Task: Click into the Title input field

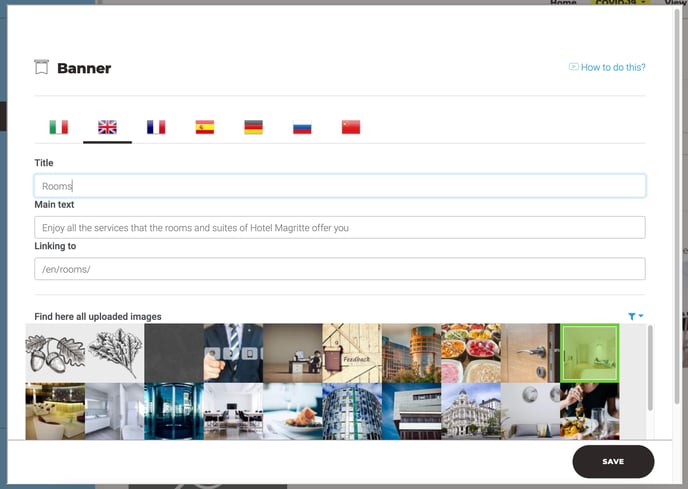Action: coord(340,186)
